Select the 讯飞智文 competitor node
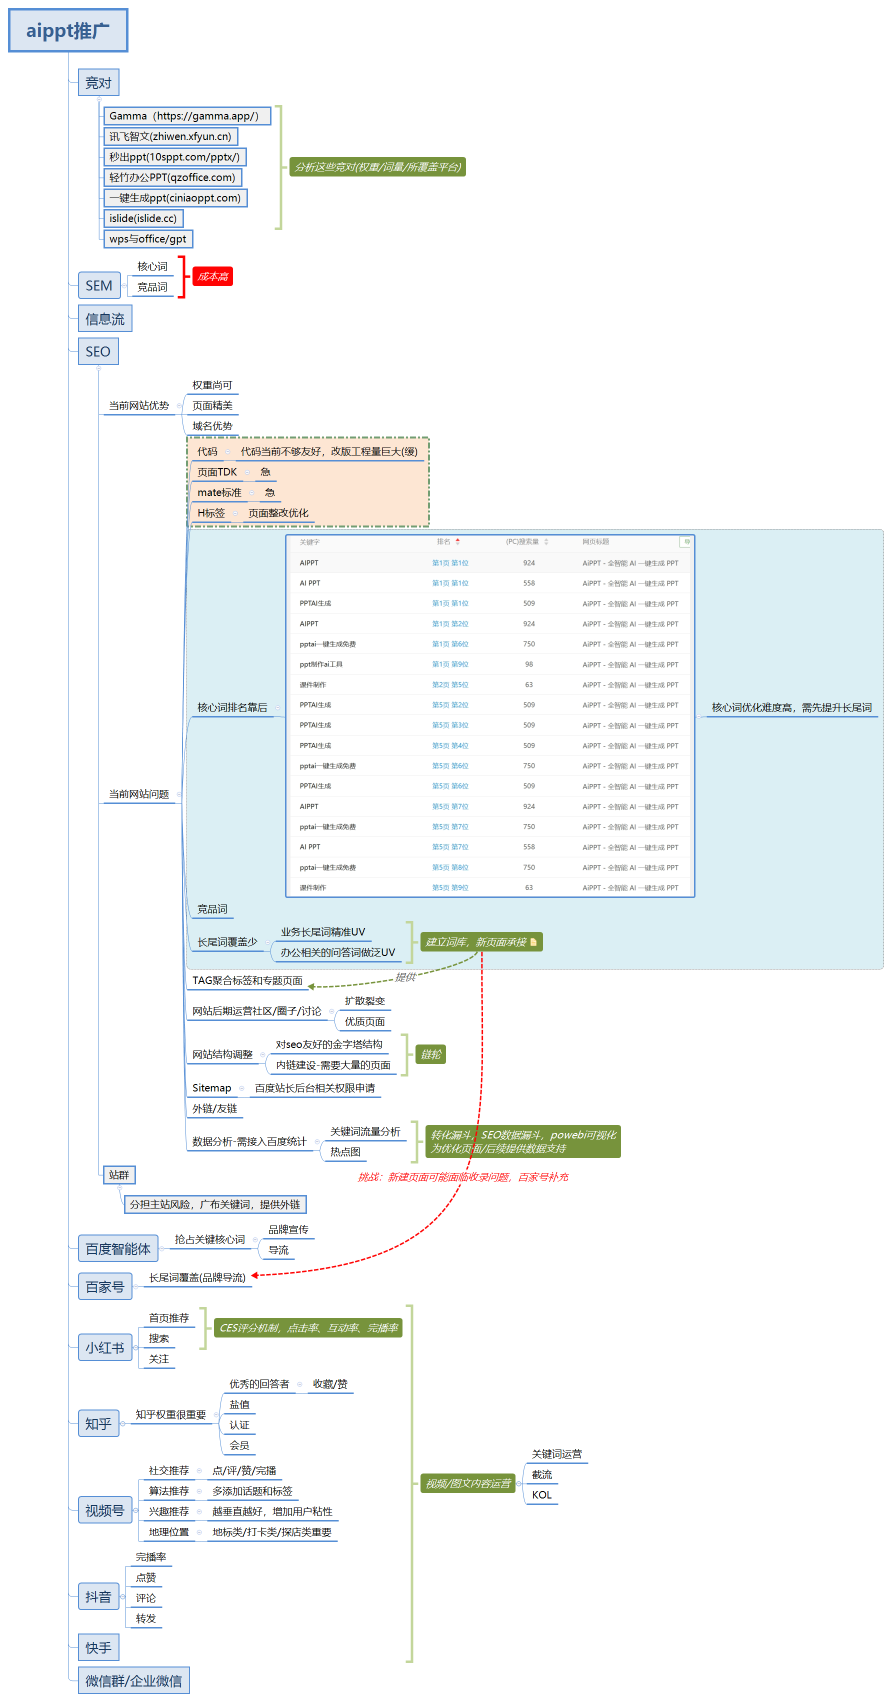Screen dimensions: 892x1702 click(170, 136)
